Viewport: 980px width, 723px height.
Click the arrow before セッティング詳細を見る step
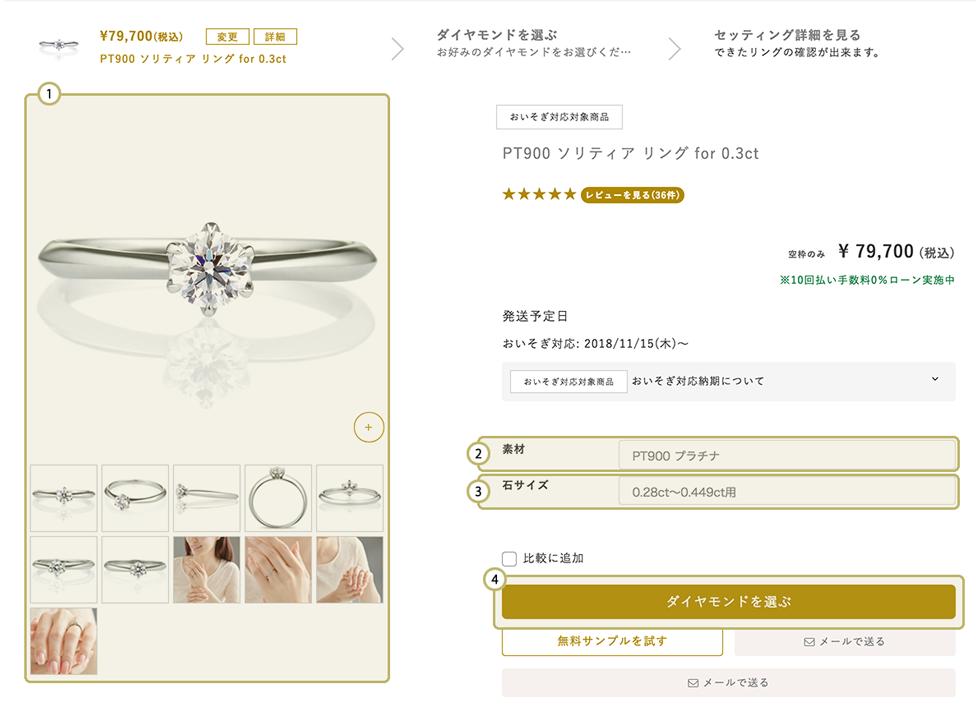coord(674,49)
